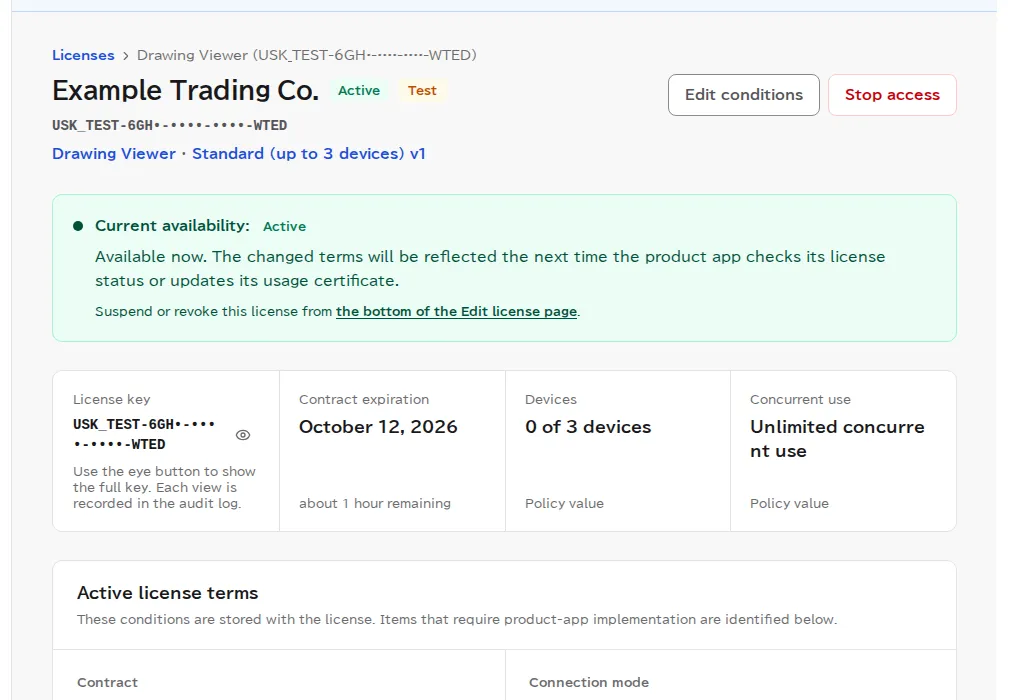Click the Policy value text under Concurrent use
The height and width of the screenshot is (700, 1009).
pyautogui.click(x=790, y=504)
